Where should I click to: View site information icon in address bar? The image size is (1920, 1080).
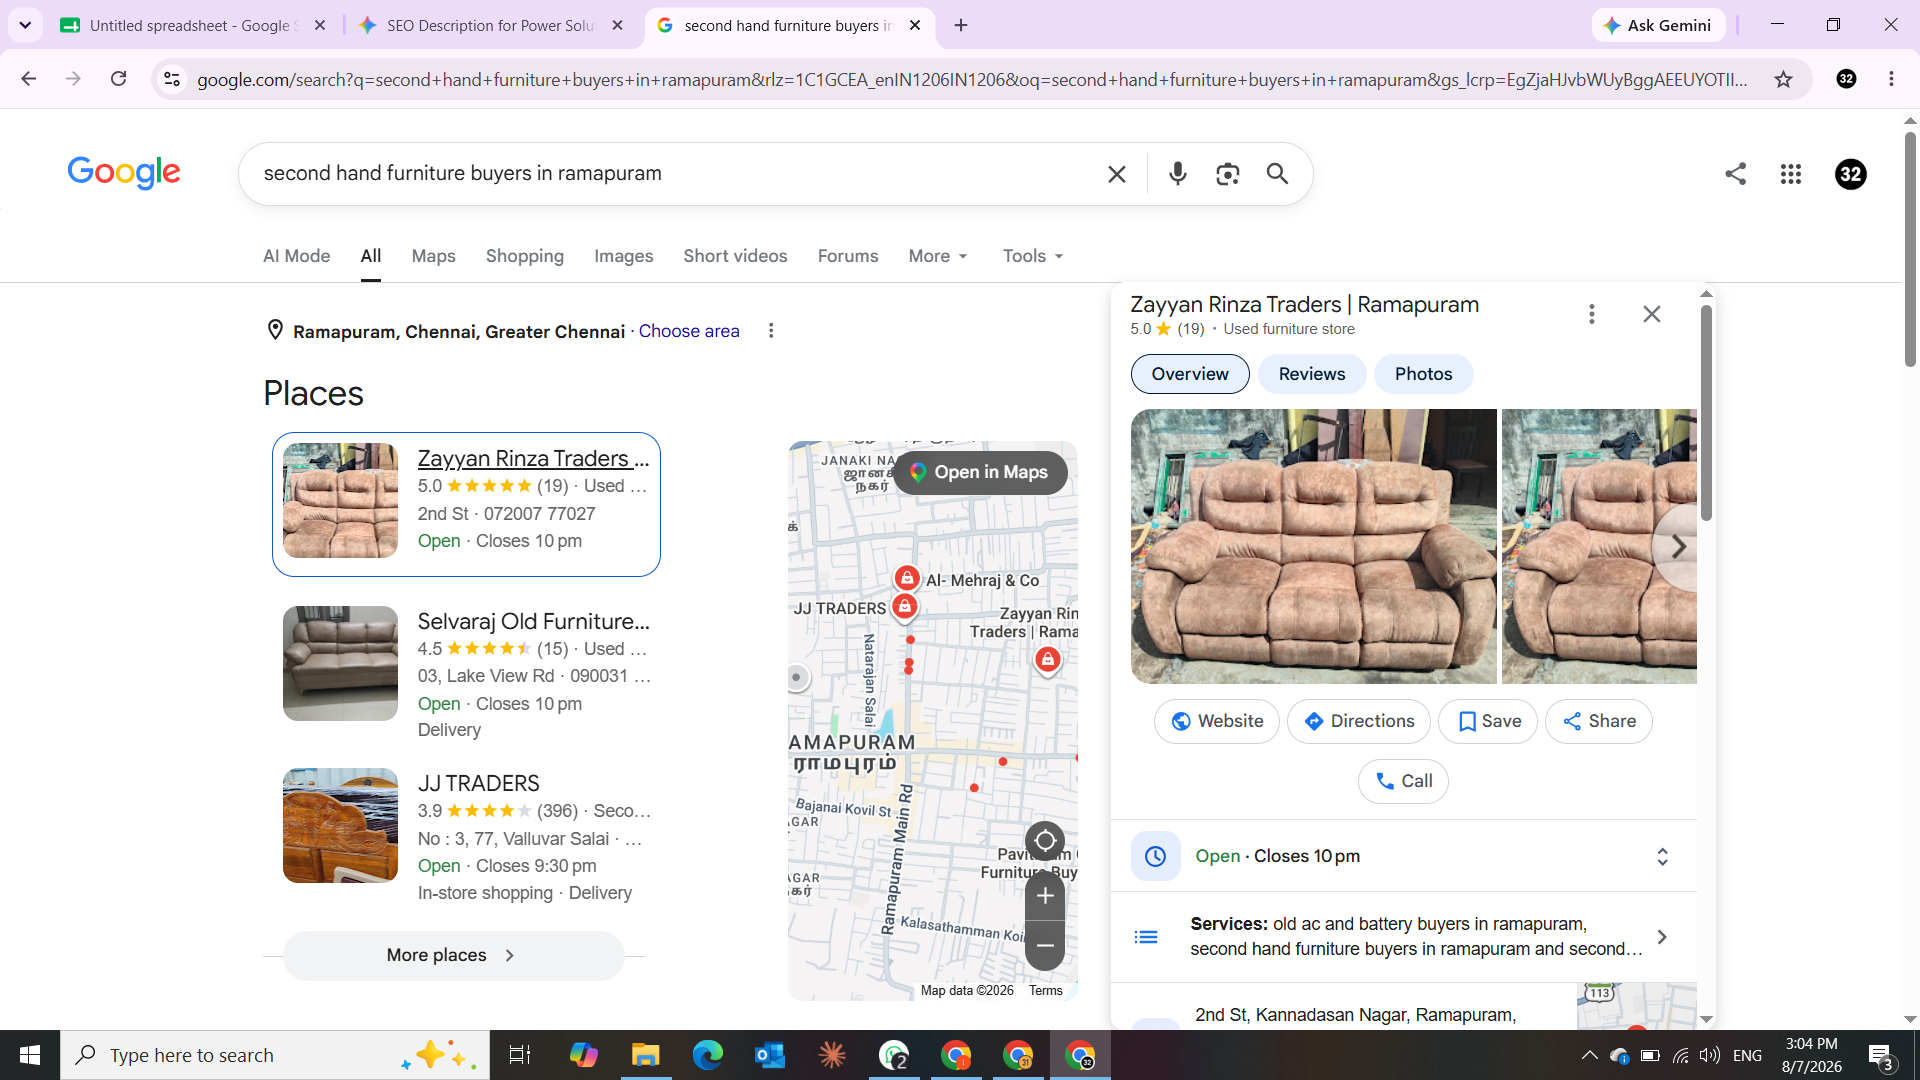coord(172,79)
